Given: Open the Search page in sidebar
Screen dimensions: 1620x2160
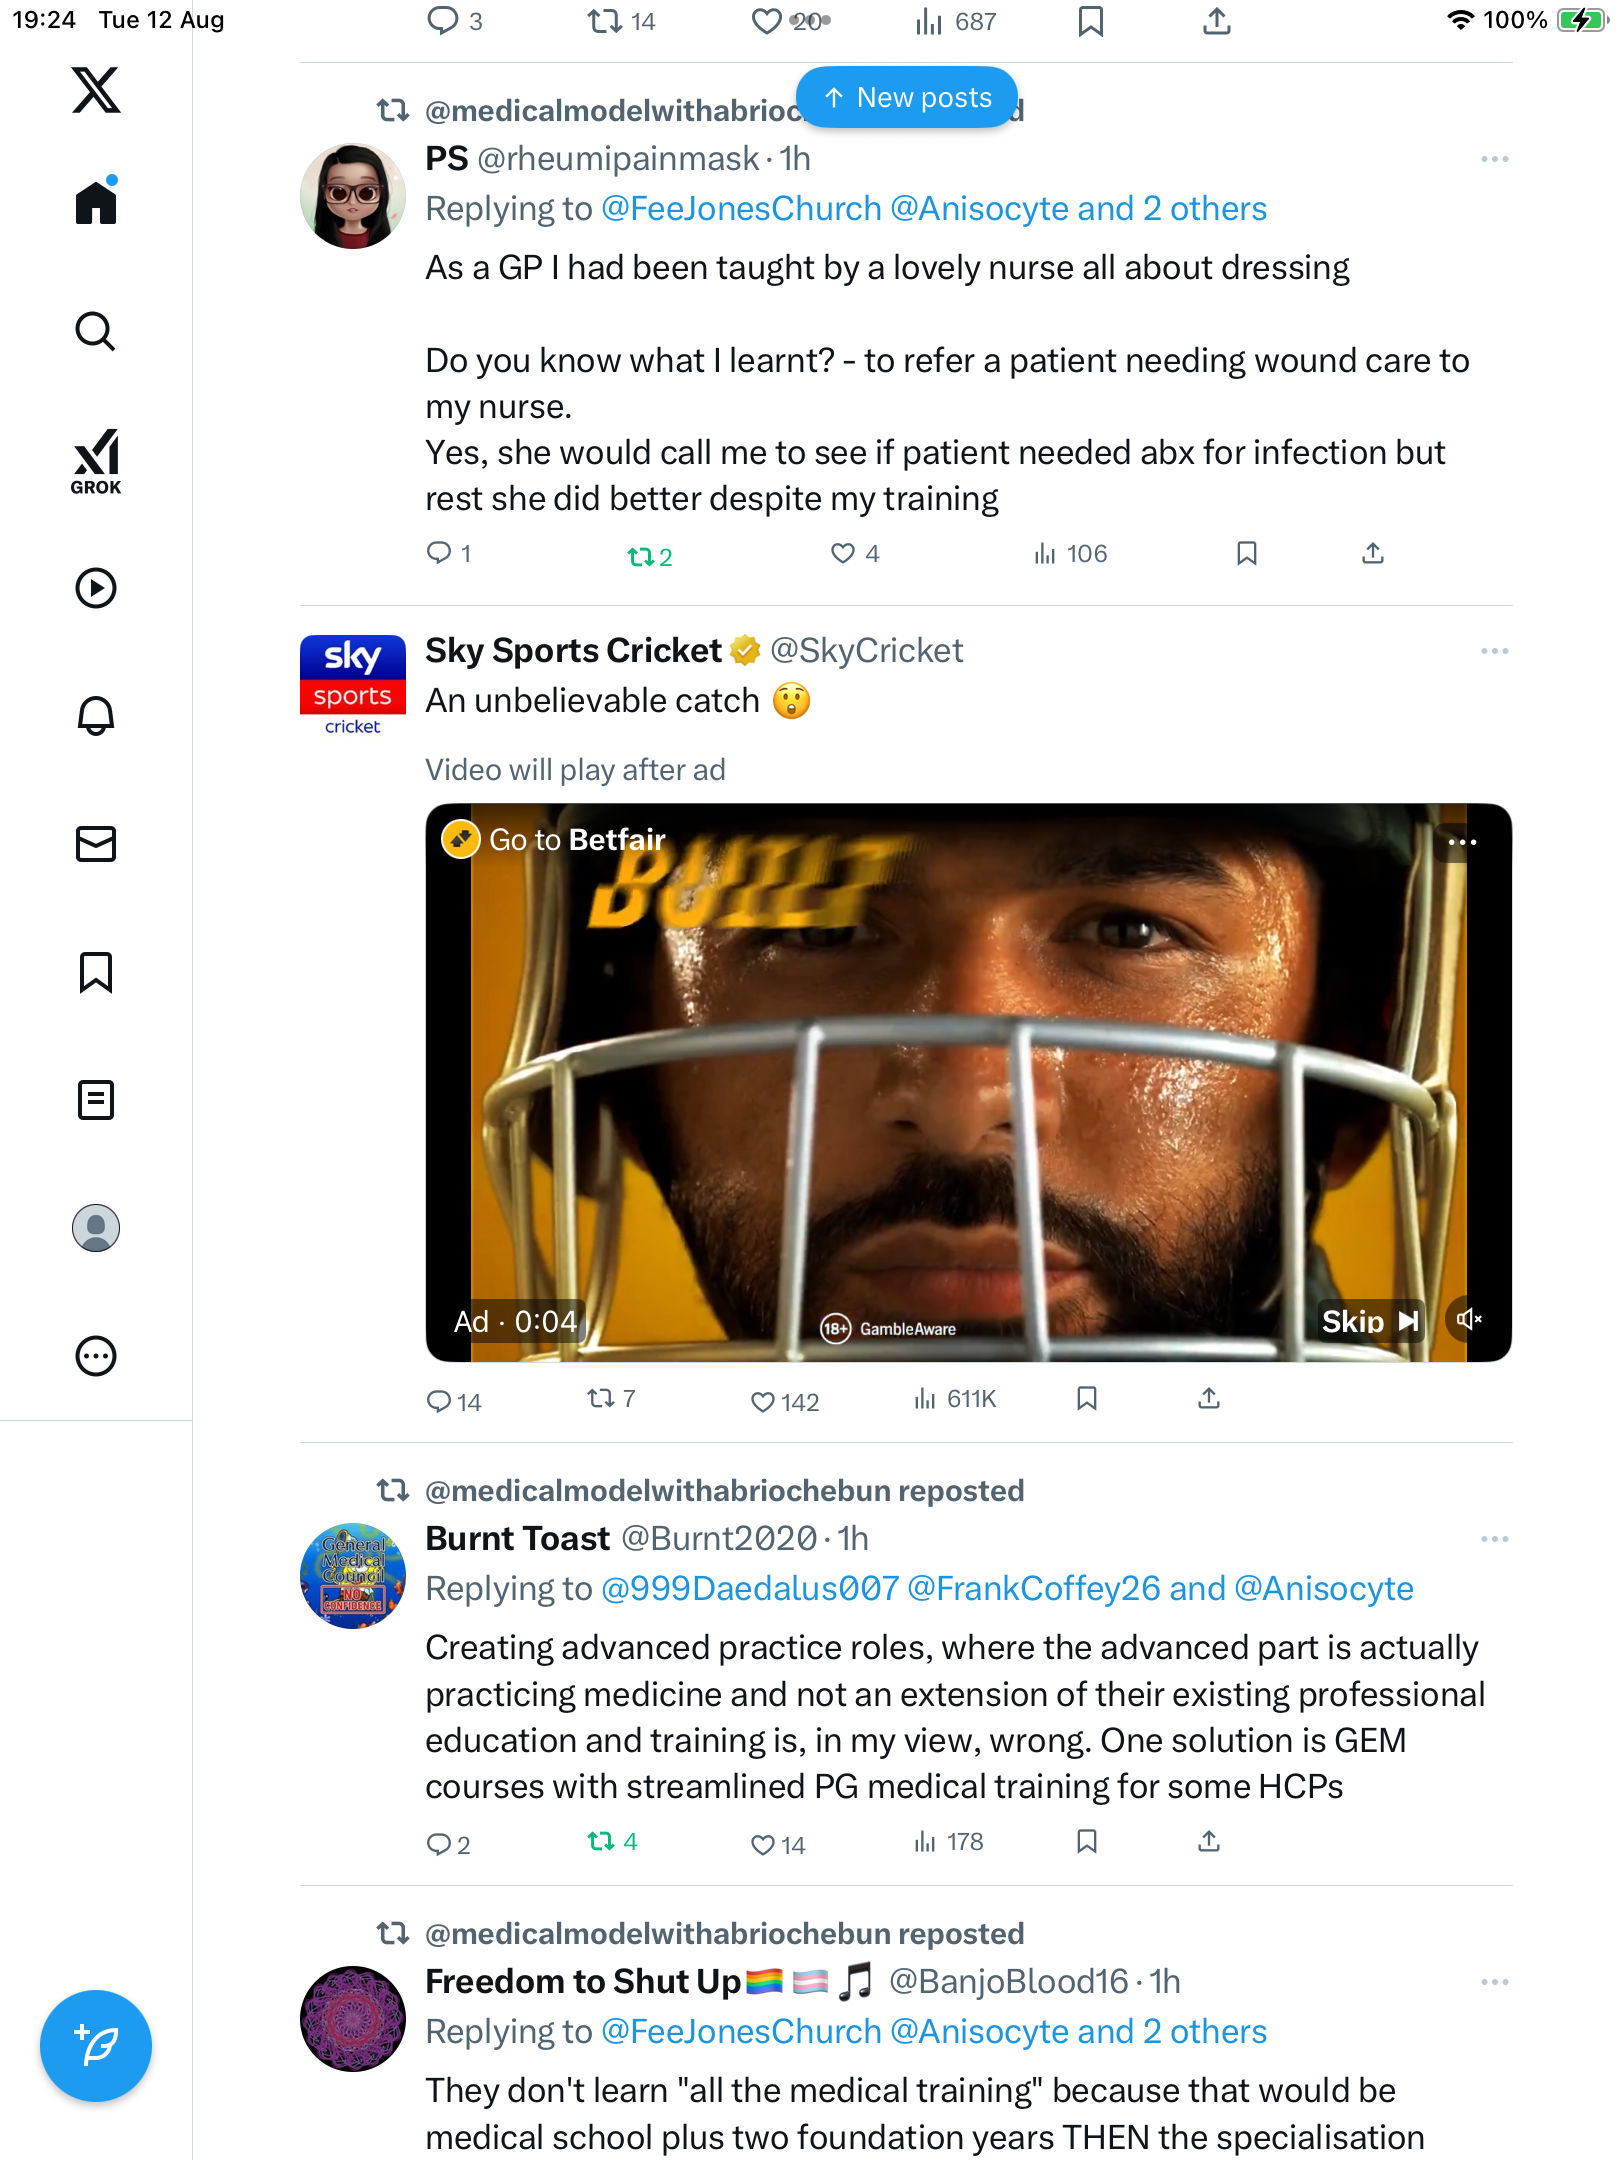Looking at the screenshot, I should pyautogui.click(x=96, y=332).
